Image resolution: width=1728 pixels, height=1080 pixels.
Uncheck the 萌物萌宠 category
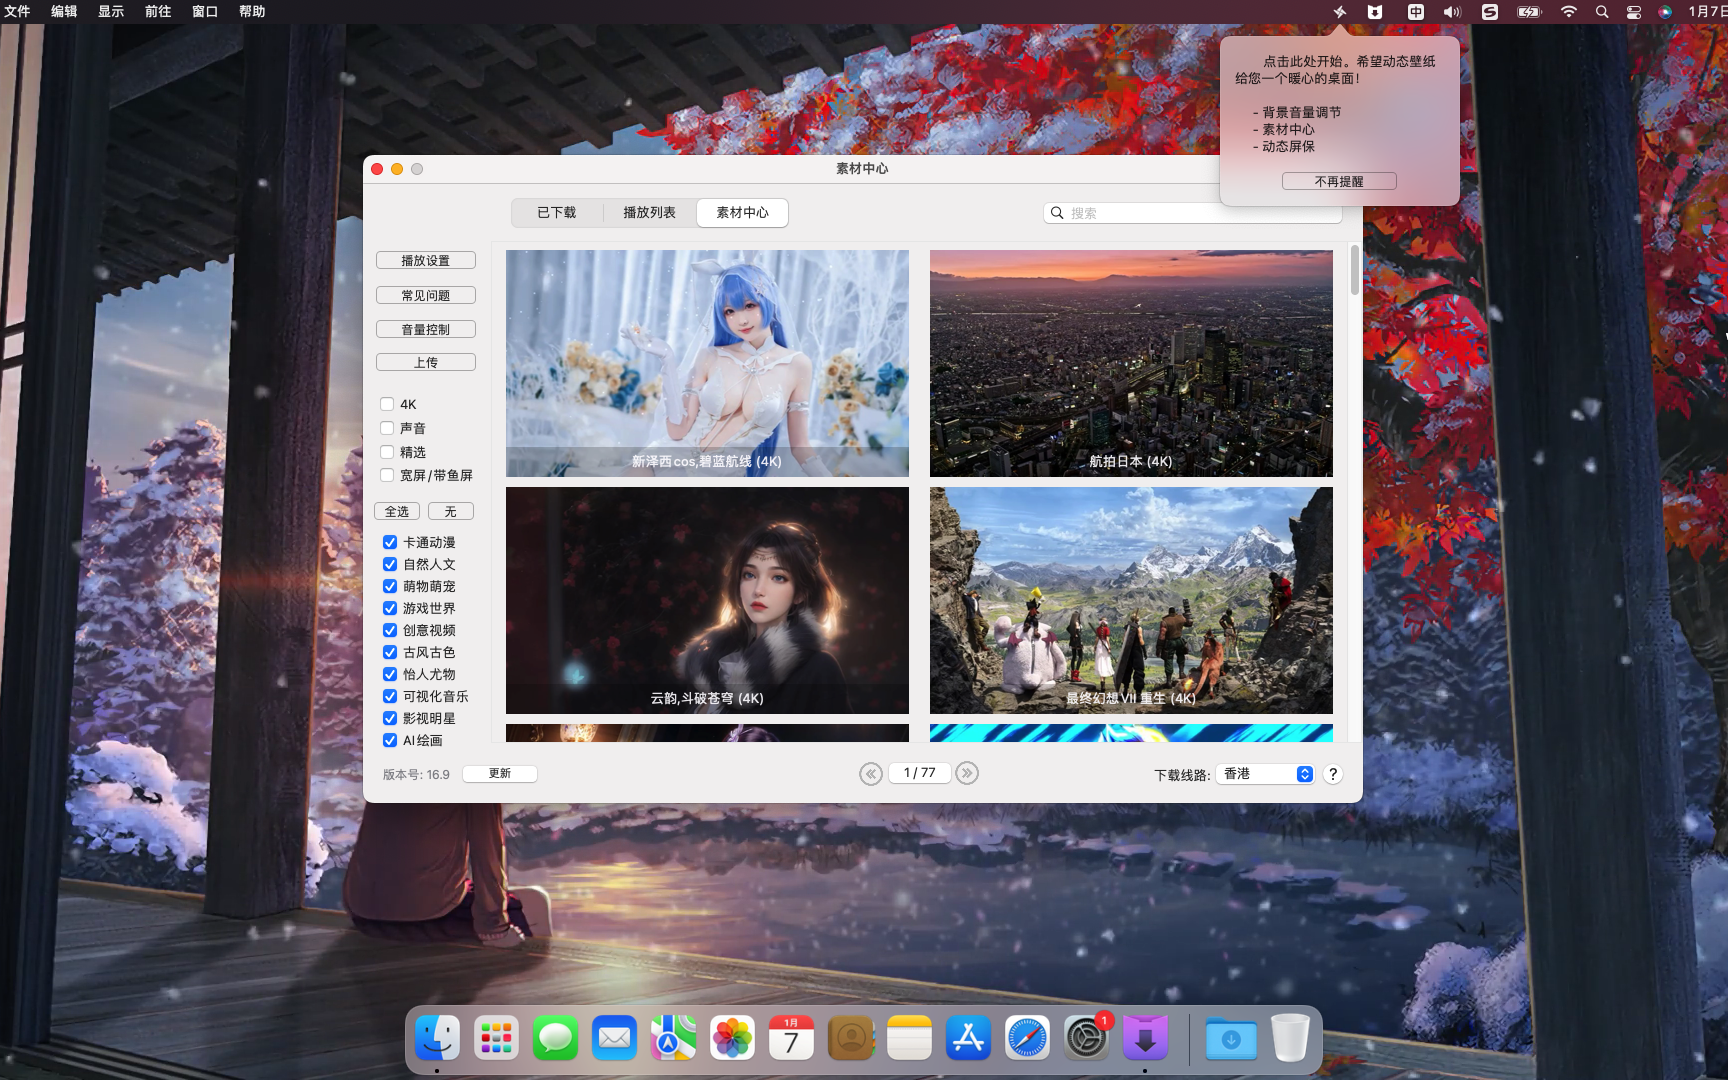(390, 586)
